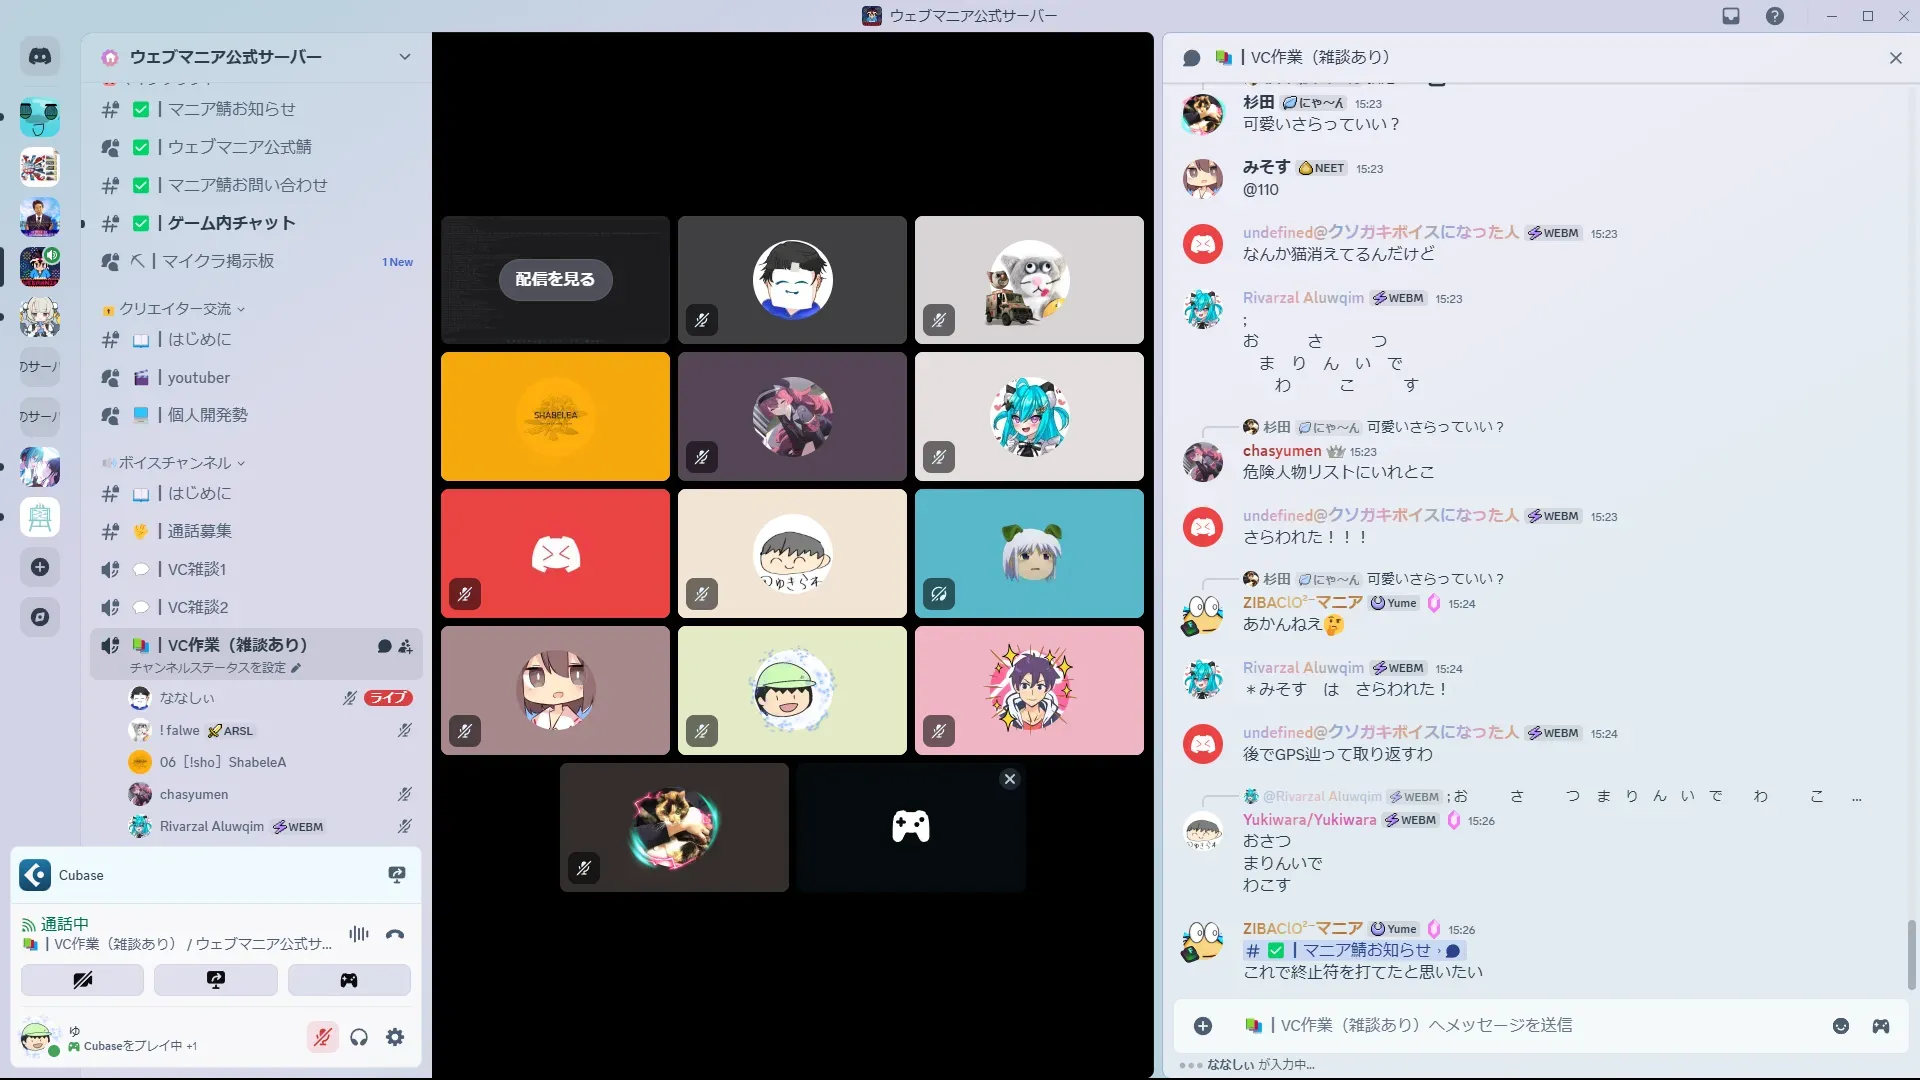Image resolution: width=1920 pixels, height=1080 pixels.
Task: Toggle microphone mute in user panel
Action: point(322,1037)
